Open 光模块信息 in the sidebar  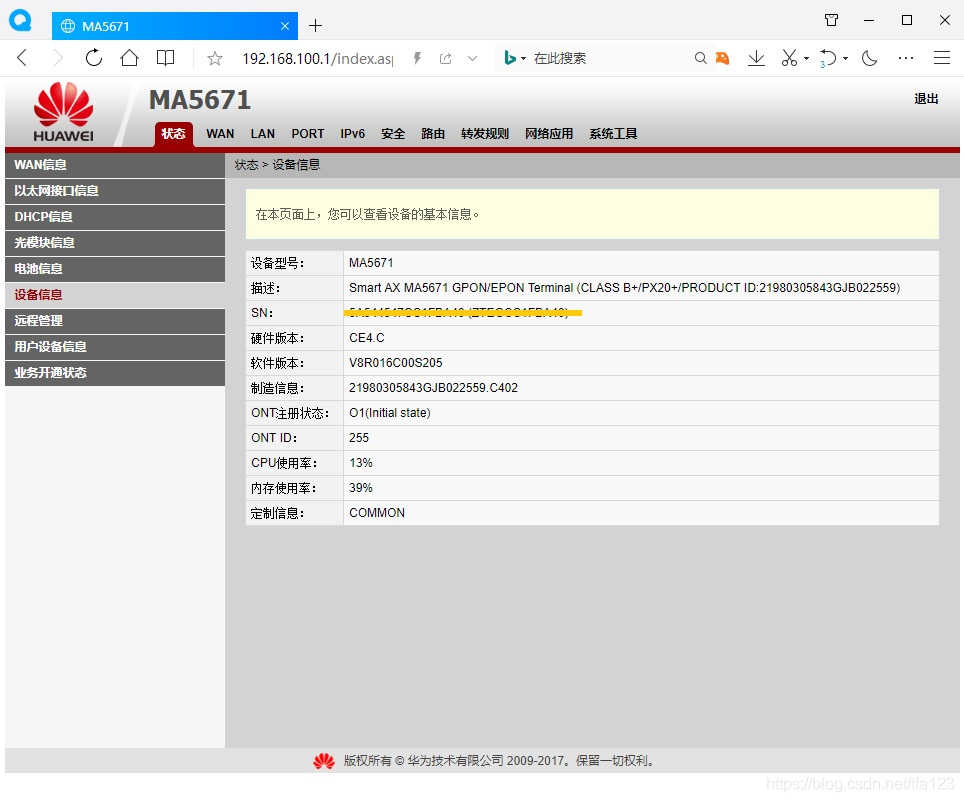(115, 243)
